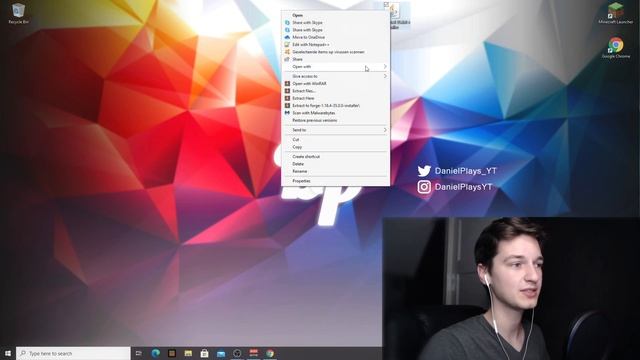Click the Task View taskbar button
The width and height of the screenshot is (640, 360).
(139, 353)
